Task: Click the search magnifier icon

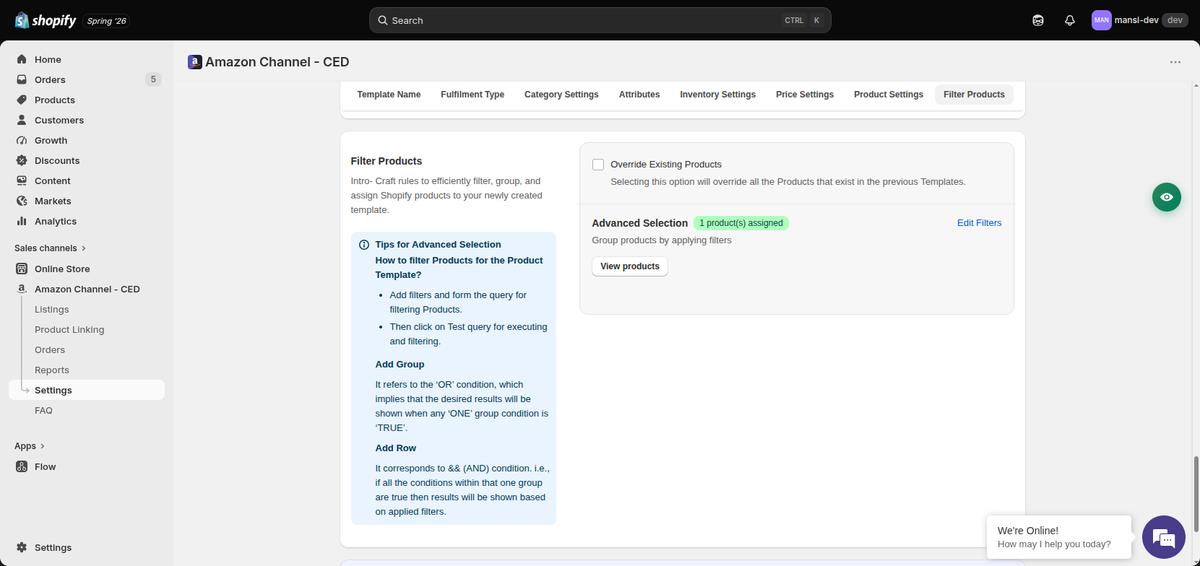Action: (383, 20)
